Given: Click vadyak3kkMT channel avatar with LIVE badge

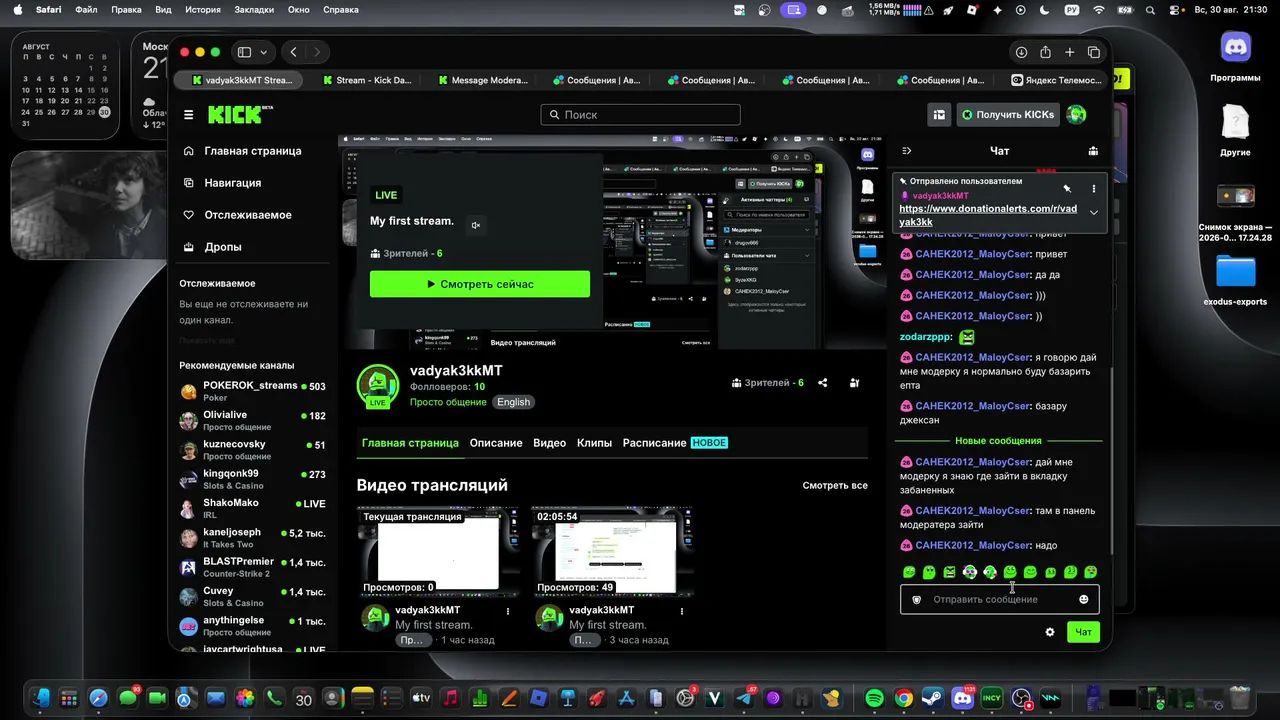Looking at the screenshot, I should 377,386.
